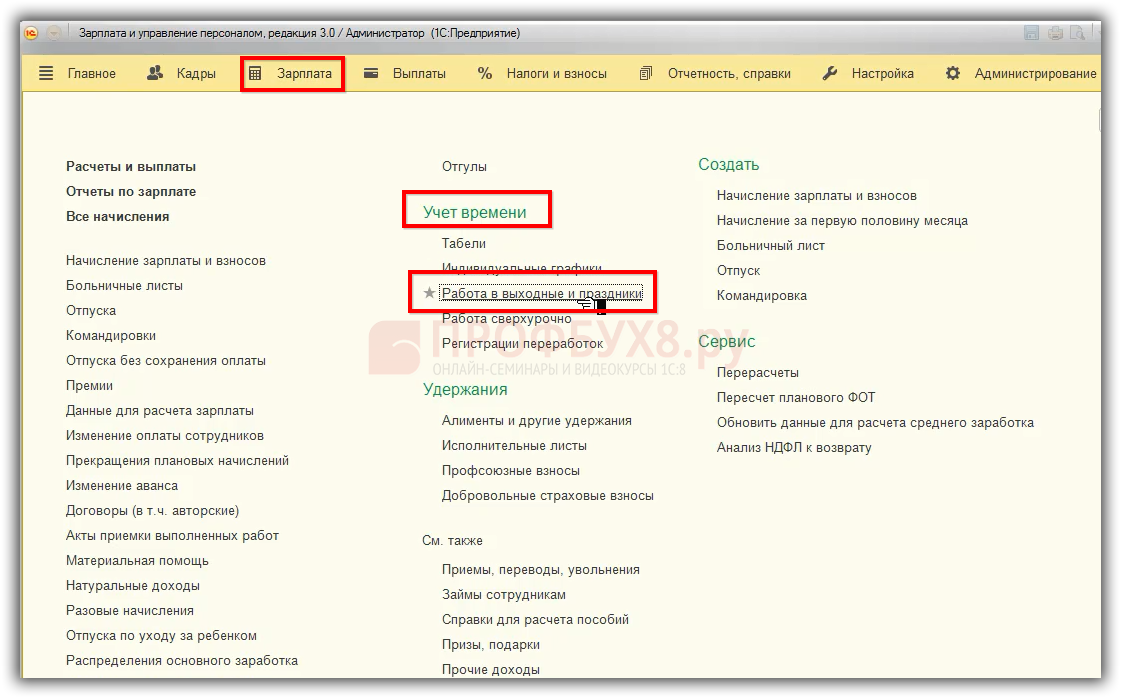The image size is (1121, 698).
Task: Click the print icon in title bar
Action: pos(1055,33)
